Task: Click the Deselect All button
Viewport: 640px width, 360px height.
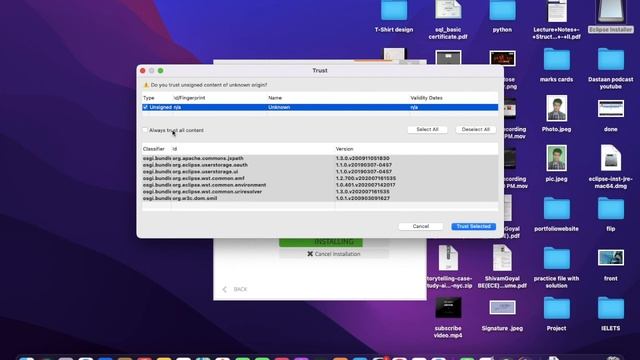Action: tap(476, 129)
